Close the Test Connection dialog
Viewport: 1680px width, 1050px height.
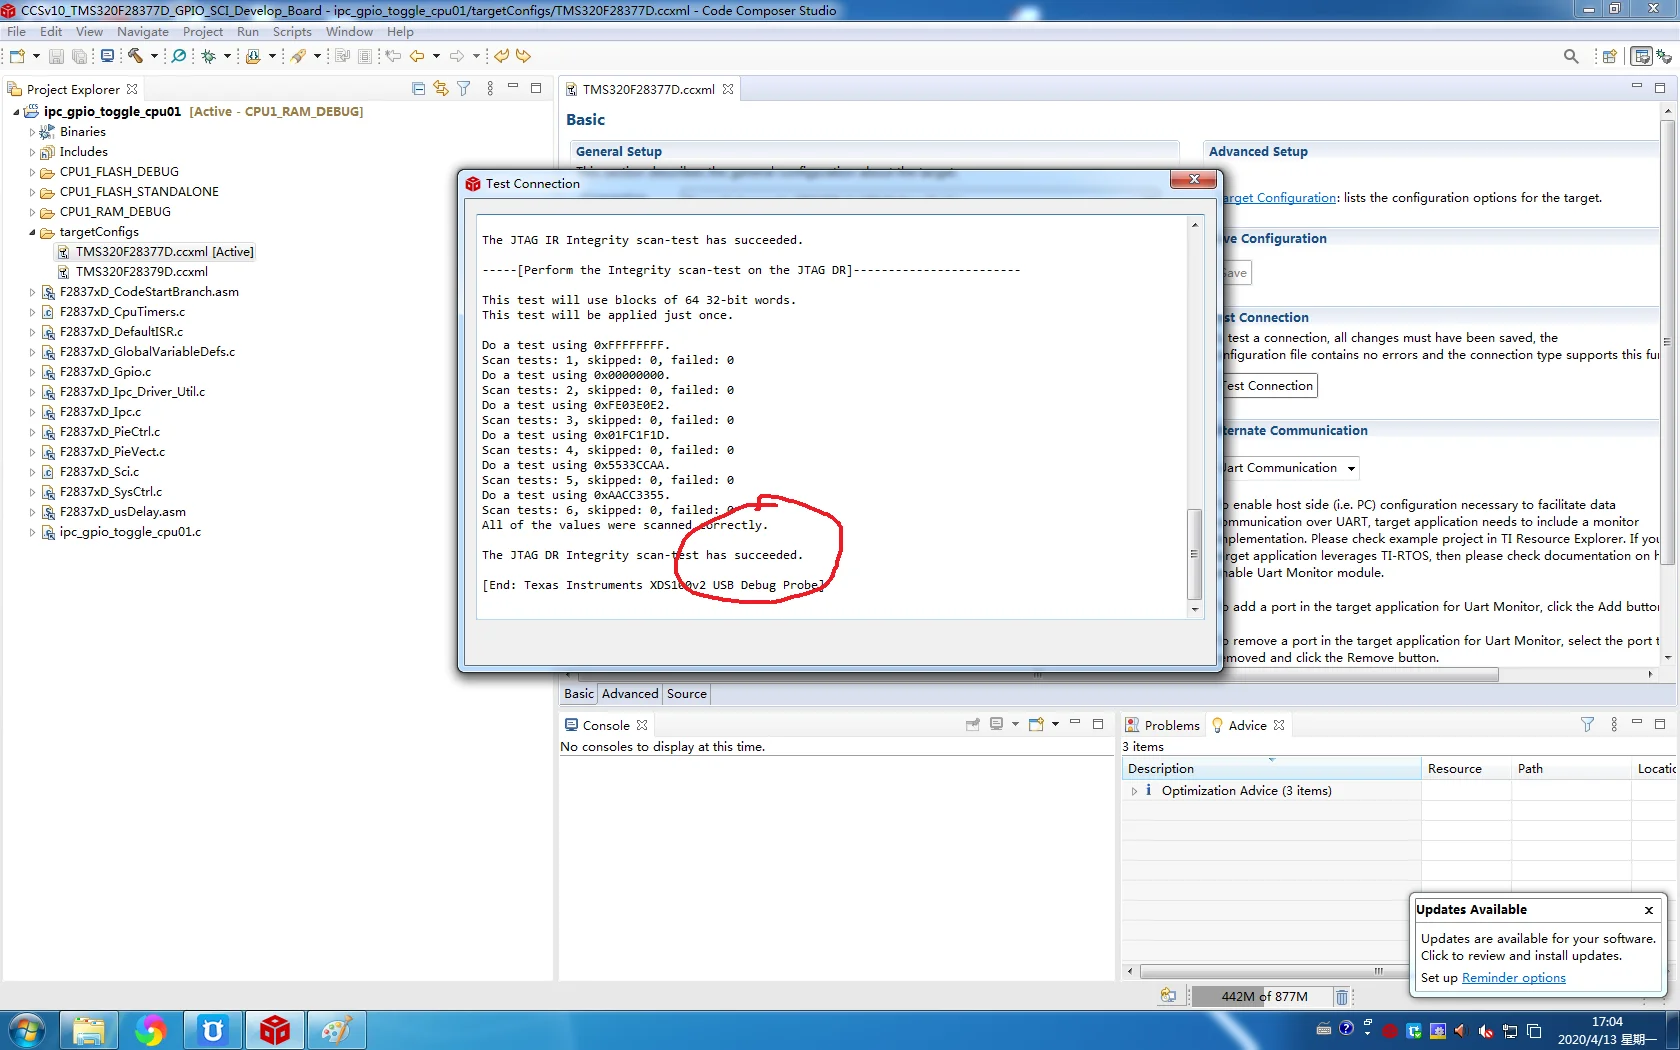click(1194, 179)
